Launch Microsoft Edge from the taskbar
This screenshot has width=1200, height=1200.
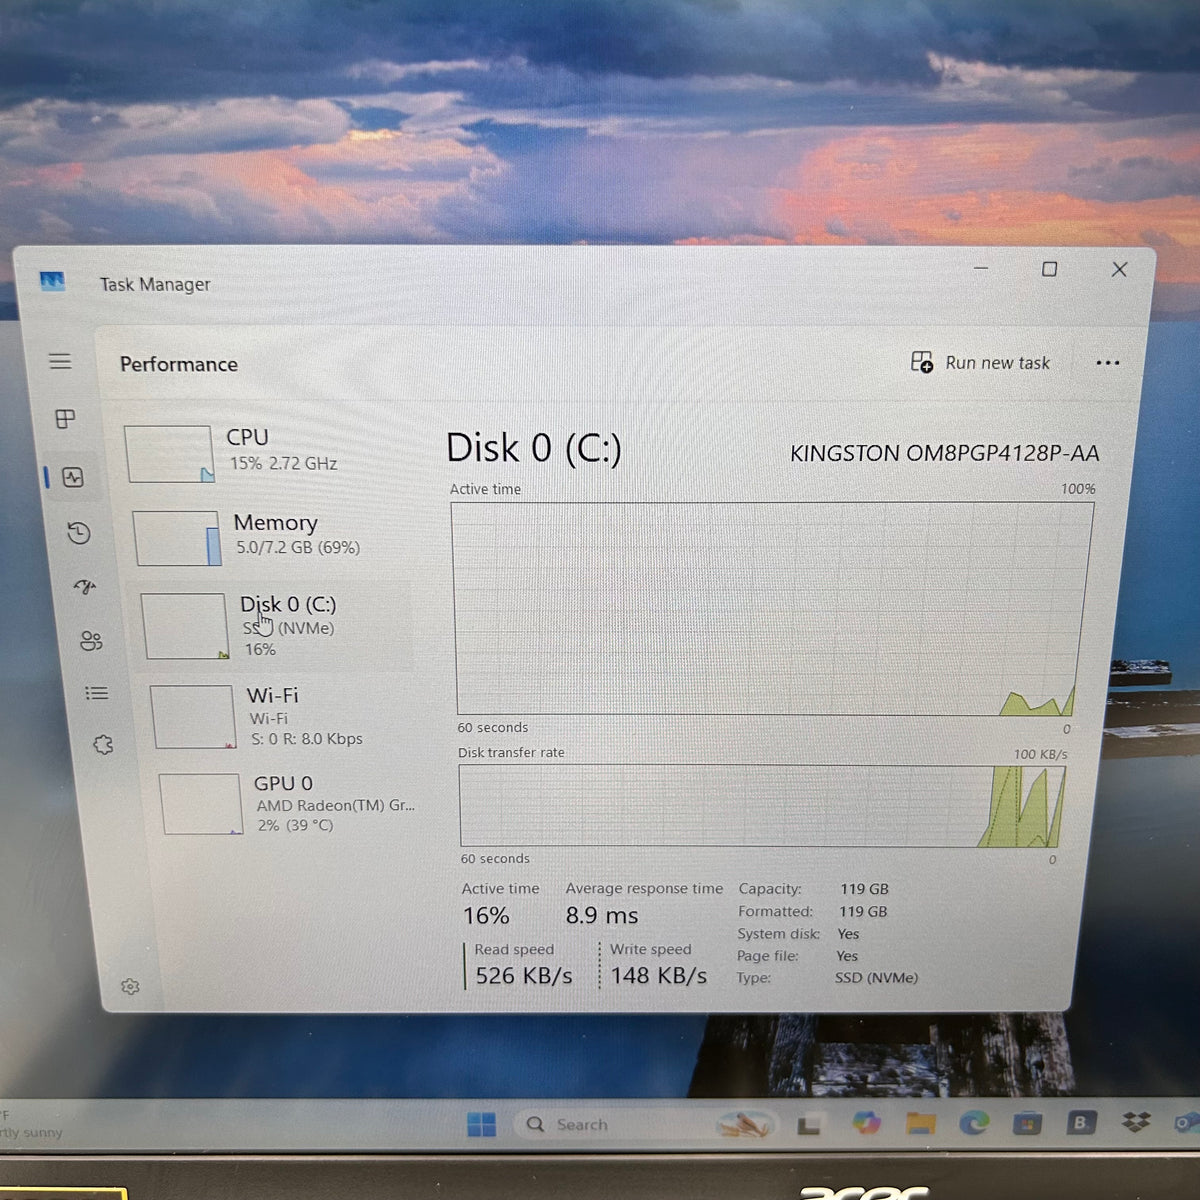click(x=974, y=1124)
